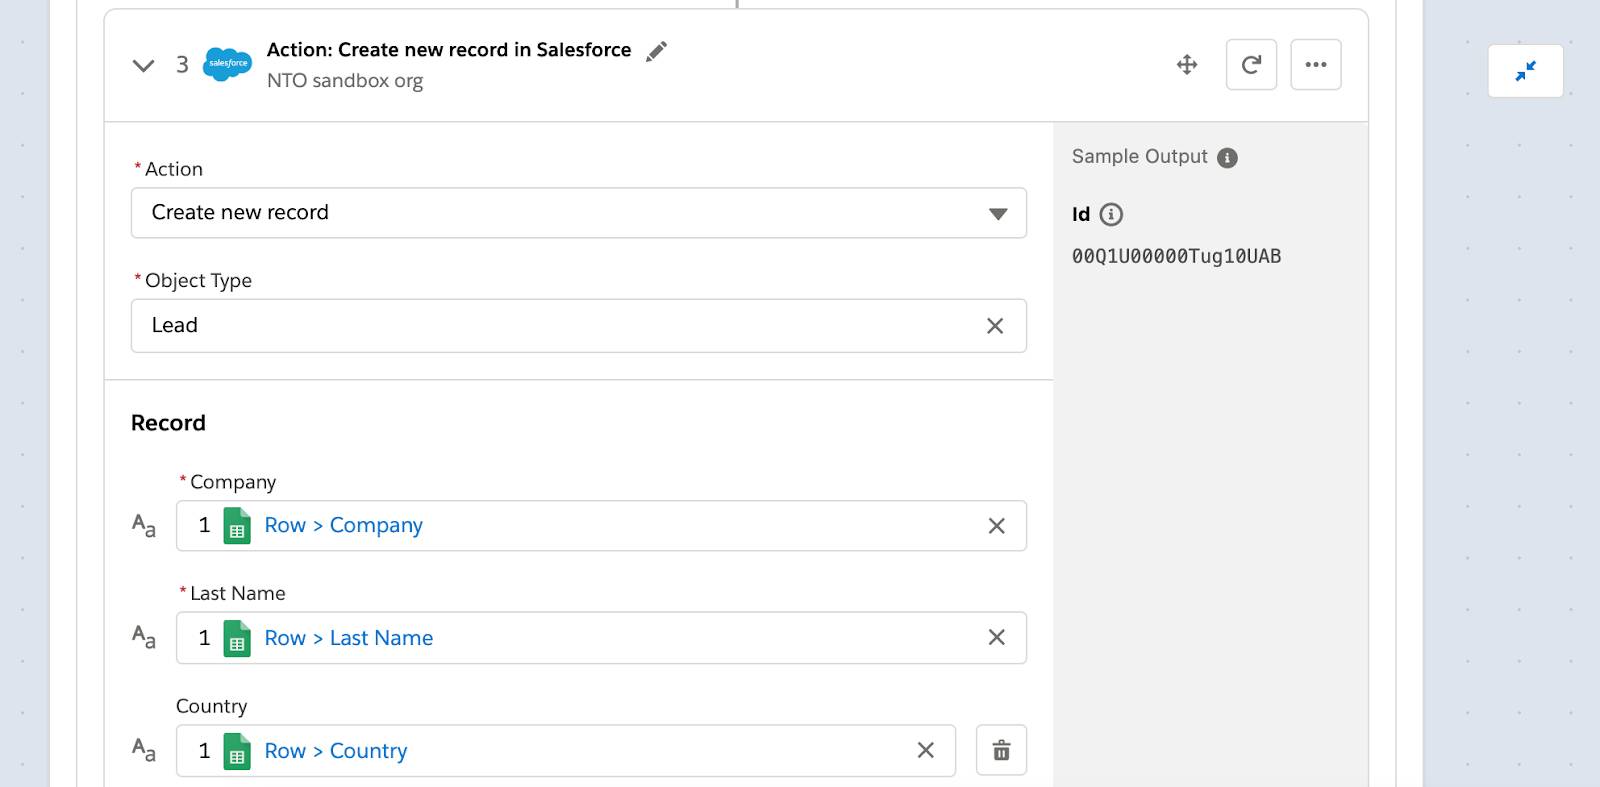This screenshot has height=787, width=1600.
Task: Toggle the text type icon beside Last Name
Action: click(144, 637)
